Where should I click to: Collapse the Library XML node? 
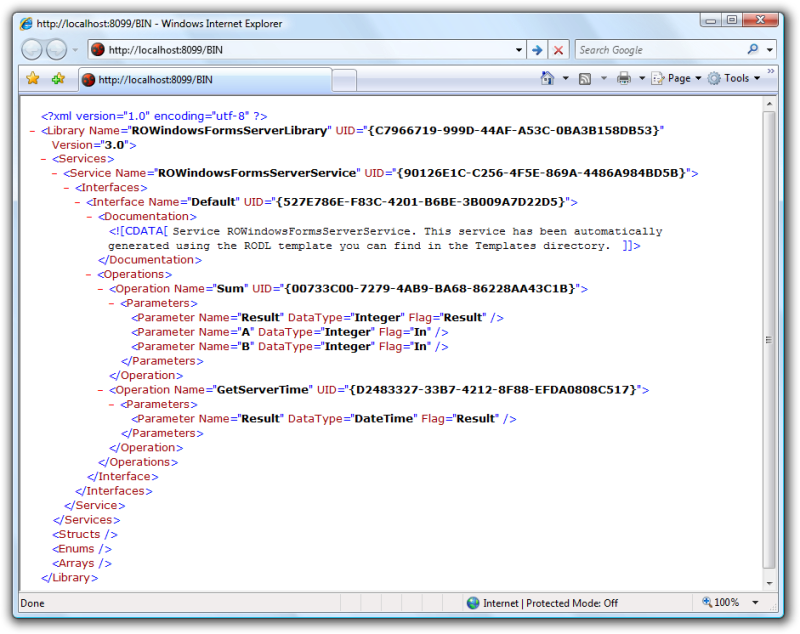[x=32, y=130]
